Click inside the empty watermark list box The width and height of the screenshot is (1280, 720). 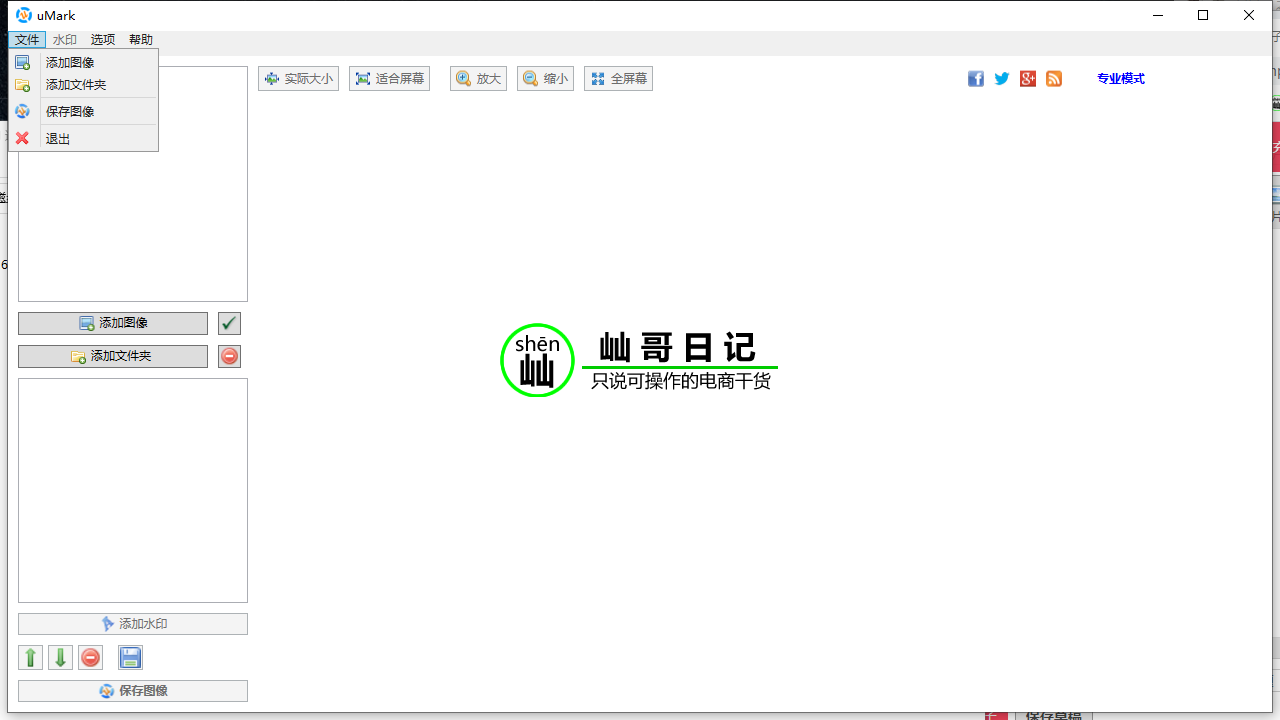tap(133, 490)
